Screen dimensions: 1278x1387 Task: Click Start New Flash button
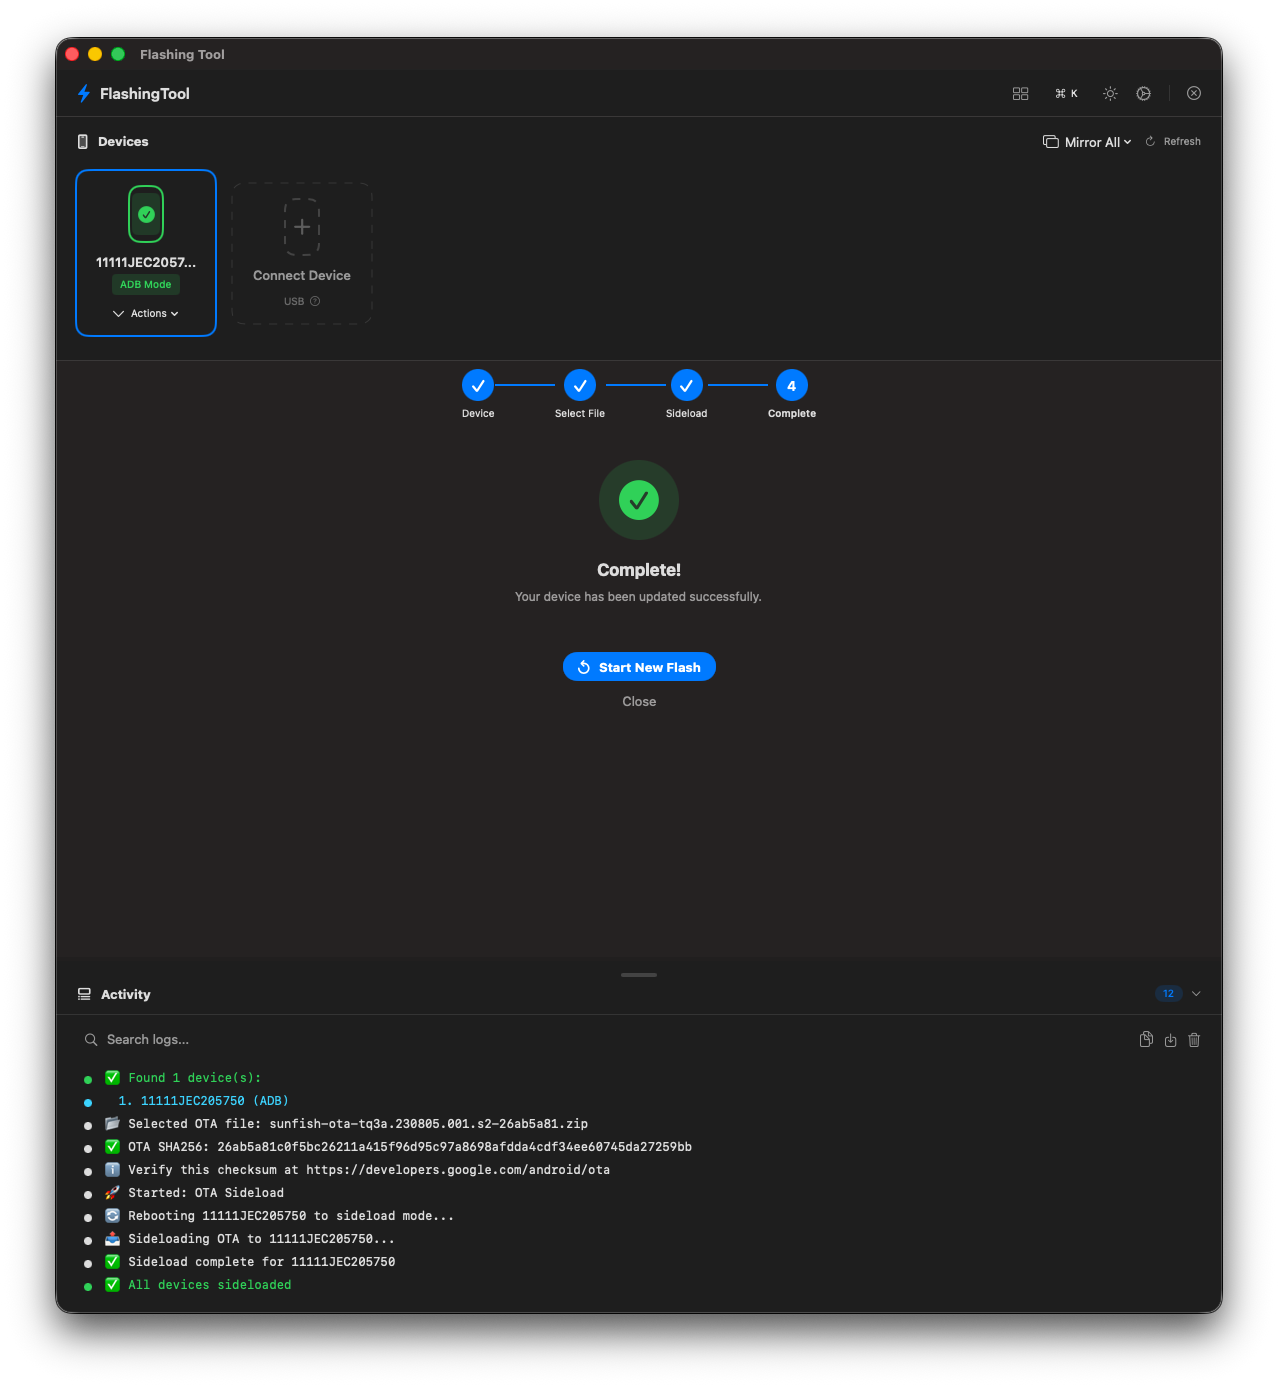point(639,667)
